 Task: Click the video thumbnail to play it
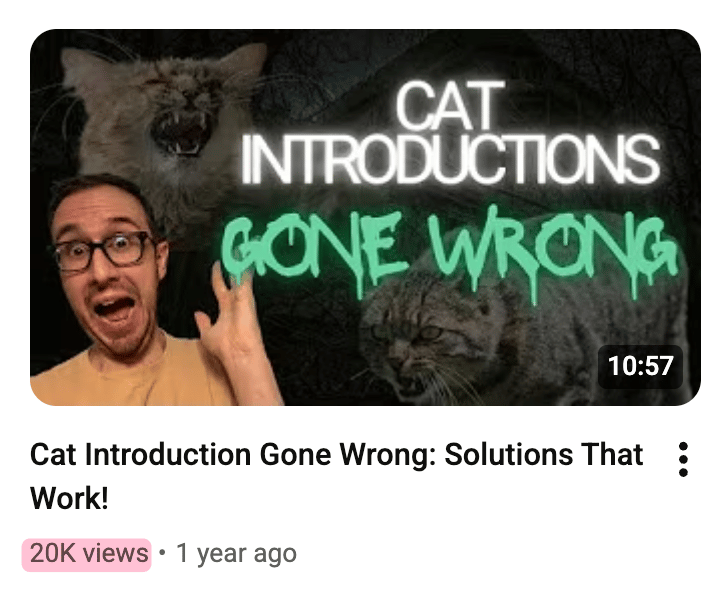coord(365,217)
